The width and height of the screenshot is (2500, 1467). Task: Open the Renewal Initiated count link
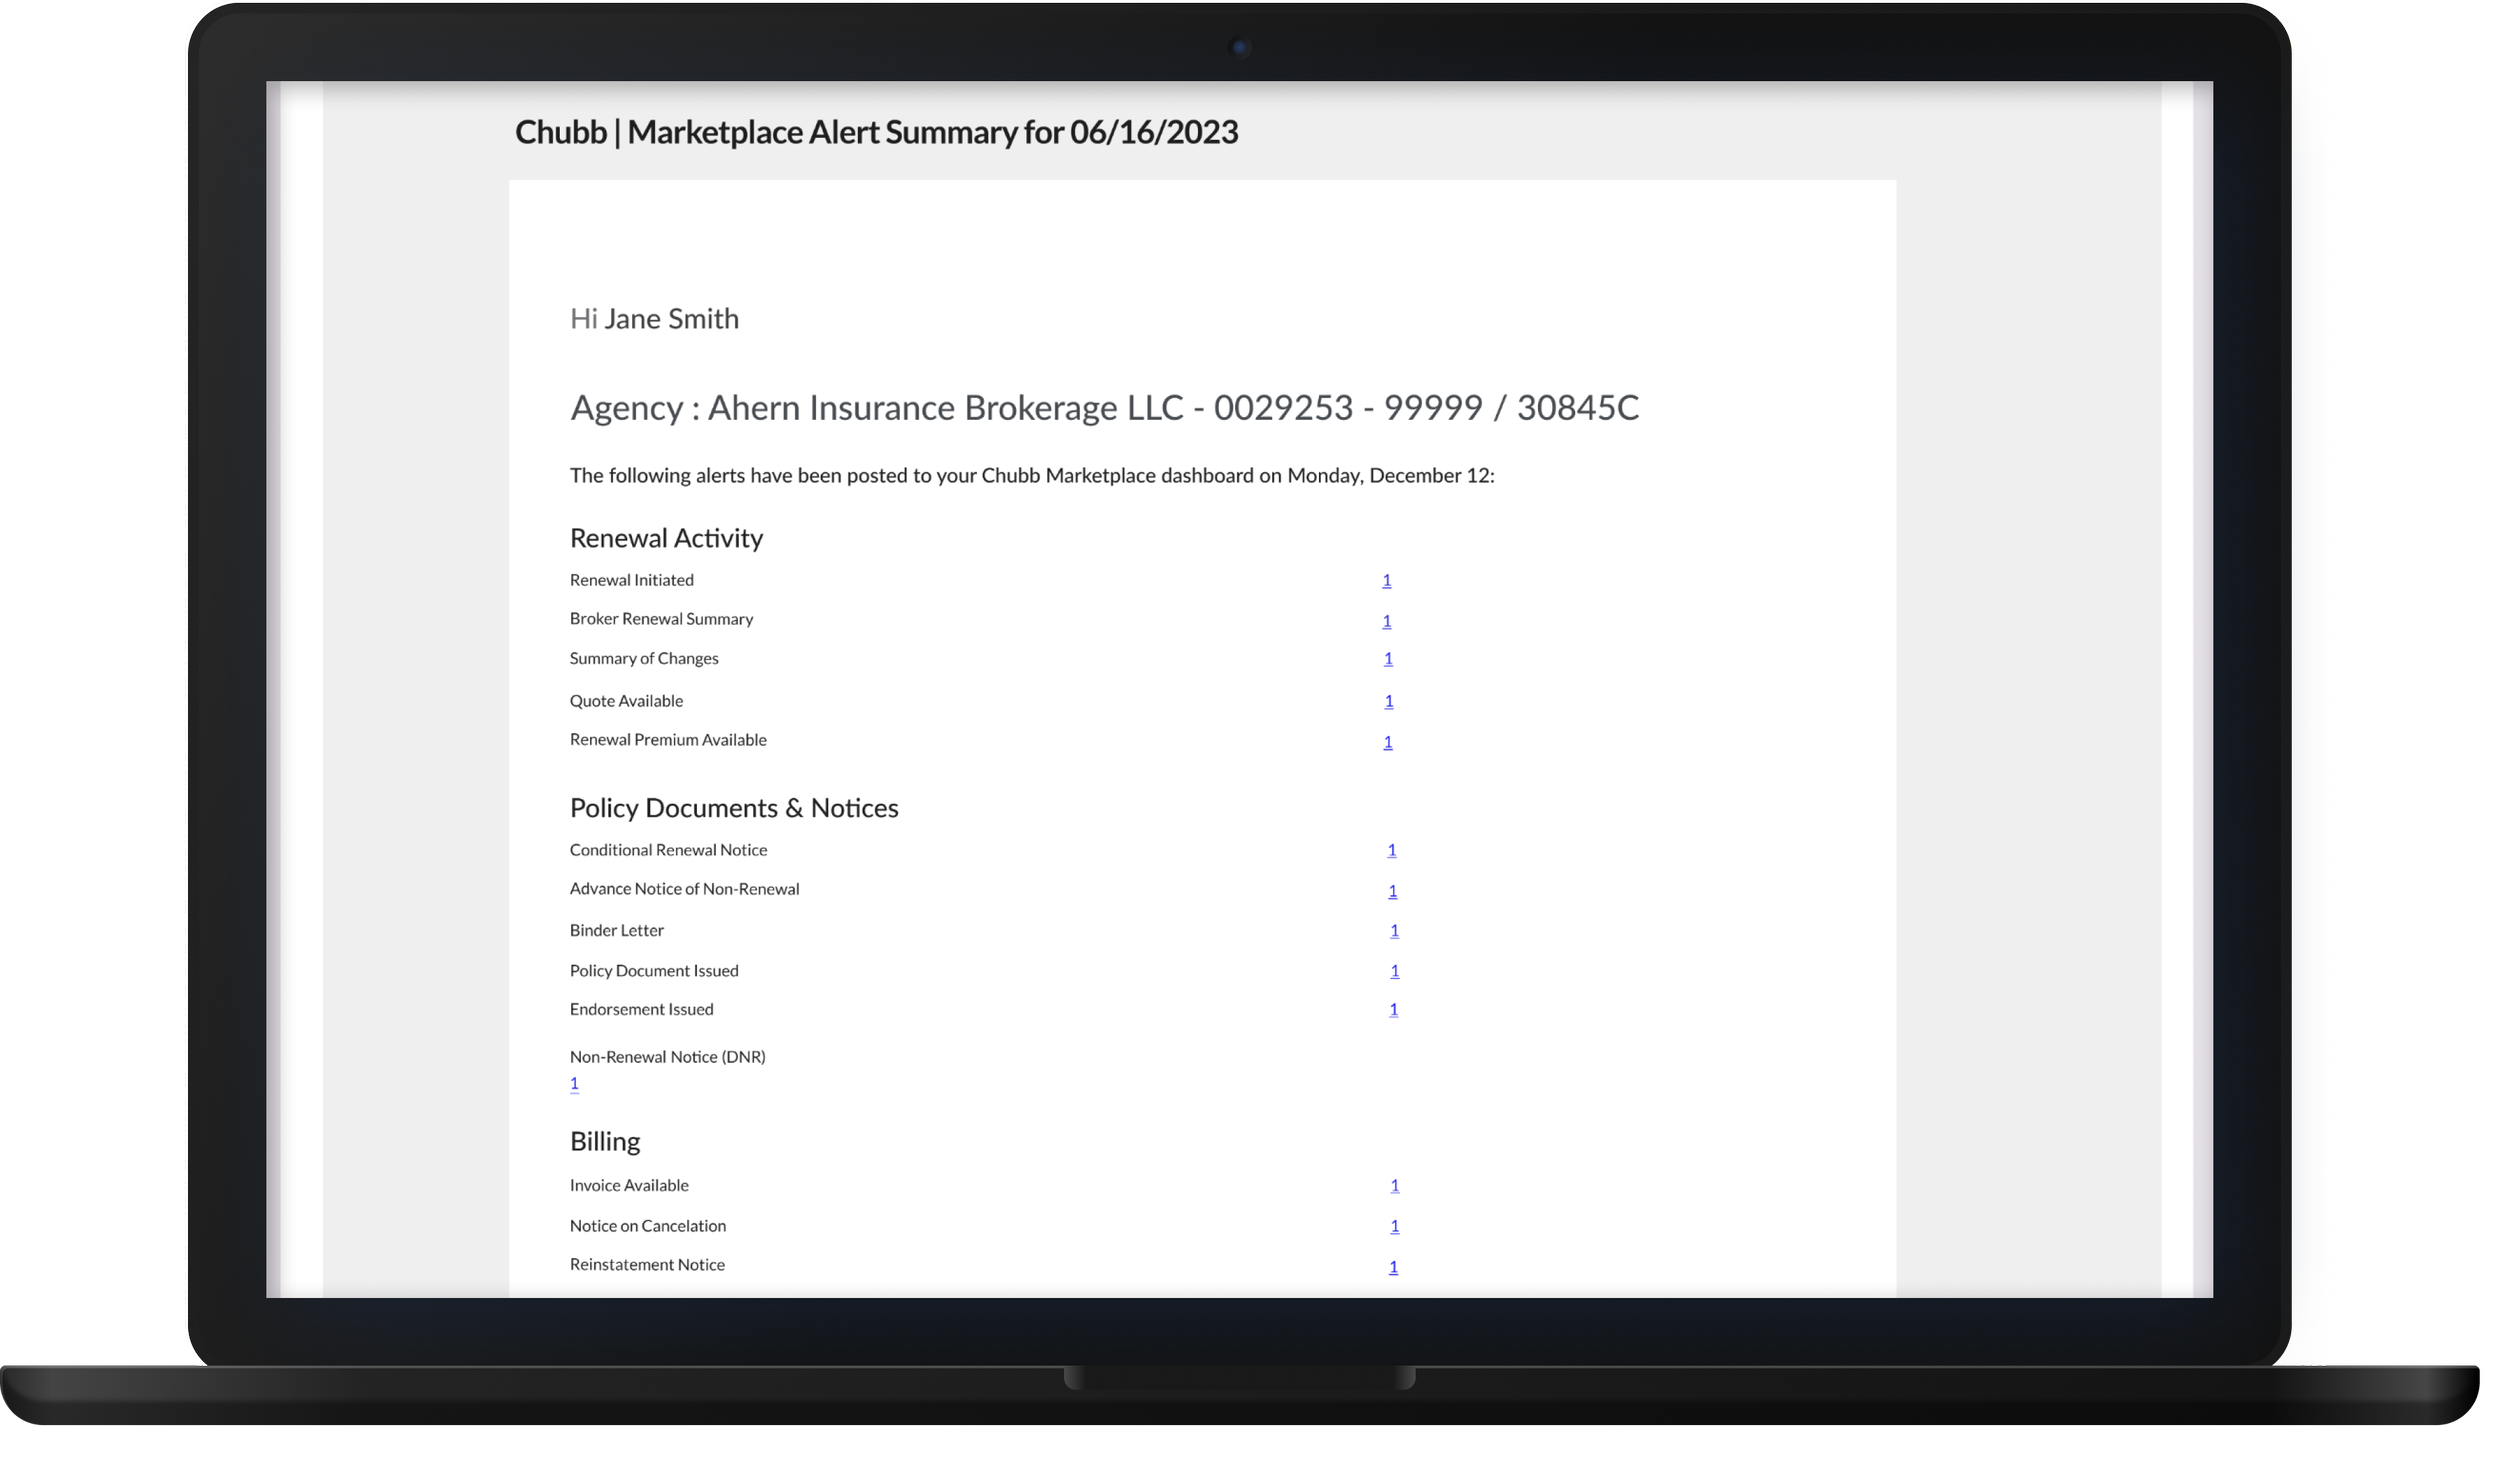(1386, 580)
